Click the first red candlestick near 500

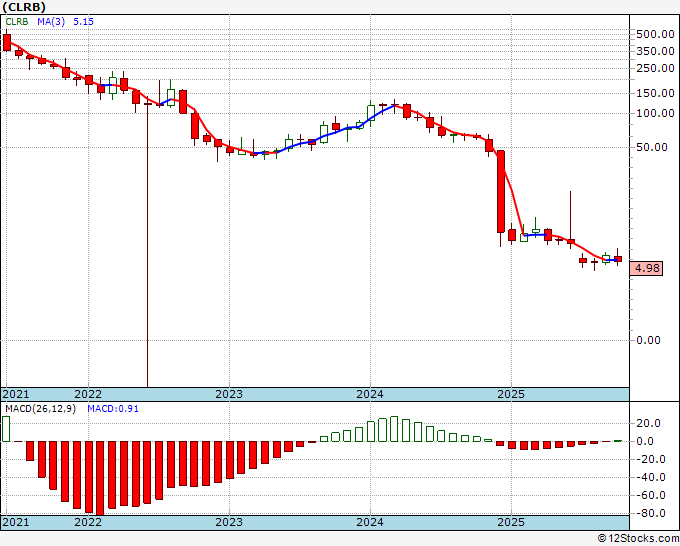[x=7, y=43]
